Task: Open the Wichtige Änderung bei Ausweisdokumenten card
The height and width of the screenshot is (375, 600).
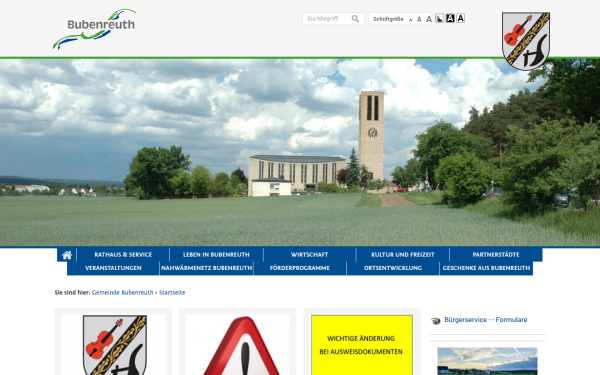Action: coord(362,345)
